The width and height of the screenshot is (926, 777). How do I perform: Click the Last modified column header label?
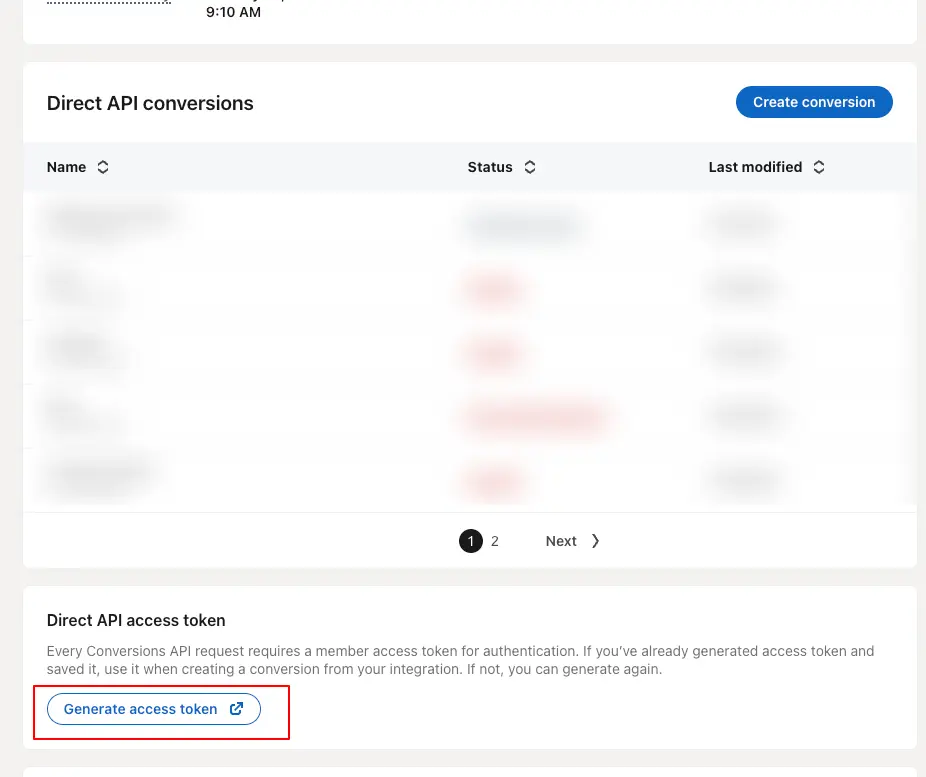[x=755, y=167]
